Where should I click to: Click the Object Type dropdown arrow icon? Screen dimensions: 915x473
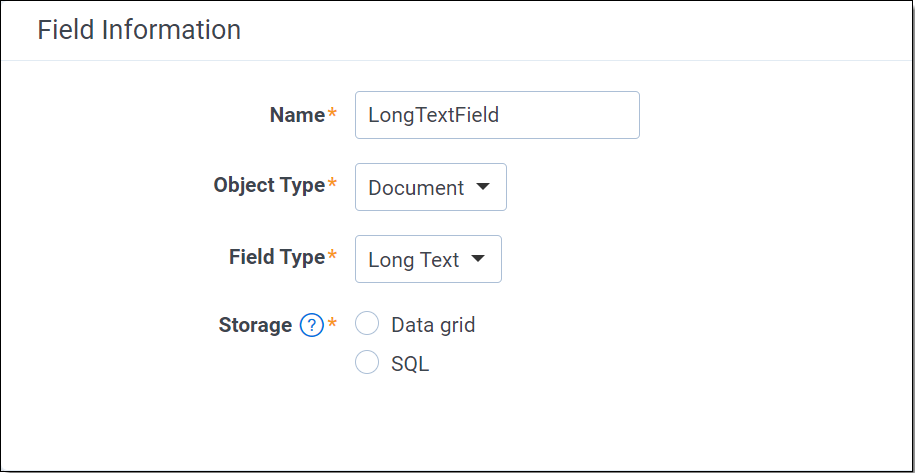coord(483,187)
